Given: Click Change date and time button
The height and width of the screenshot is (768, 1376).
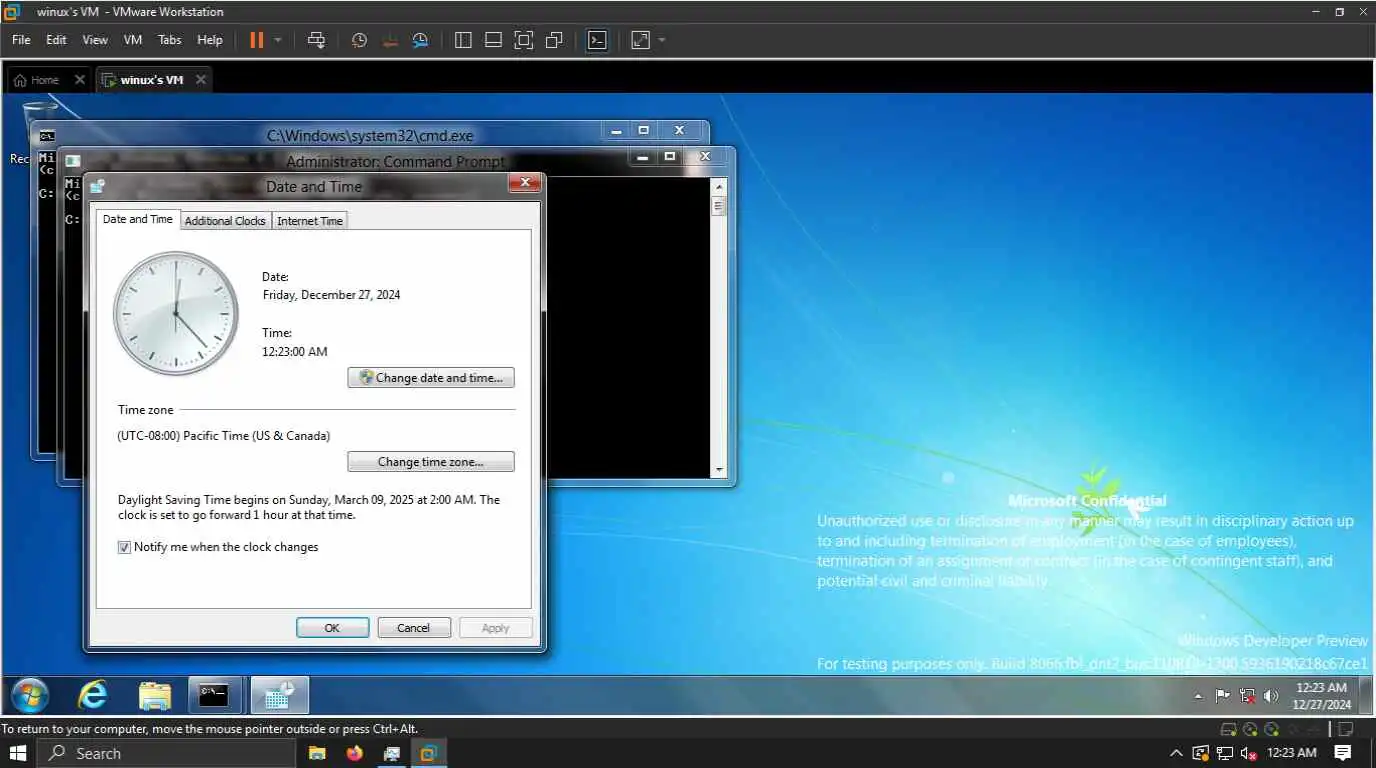Looking at the screenshot, I should coord(431,378).
